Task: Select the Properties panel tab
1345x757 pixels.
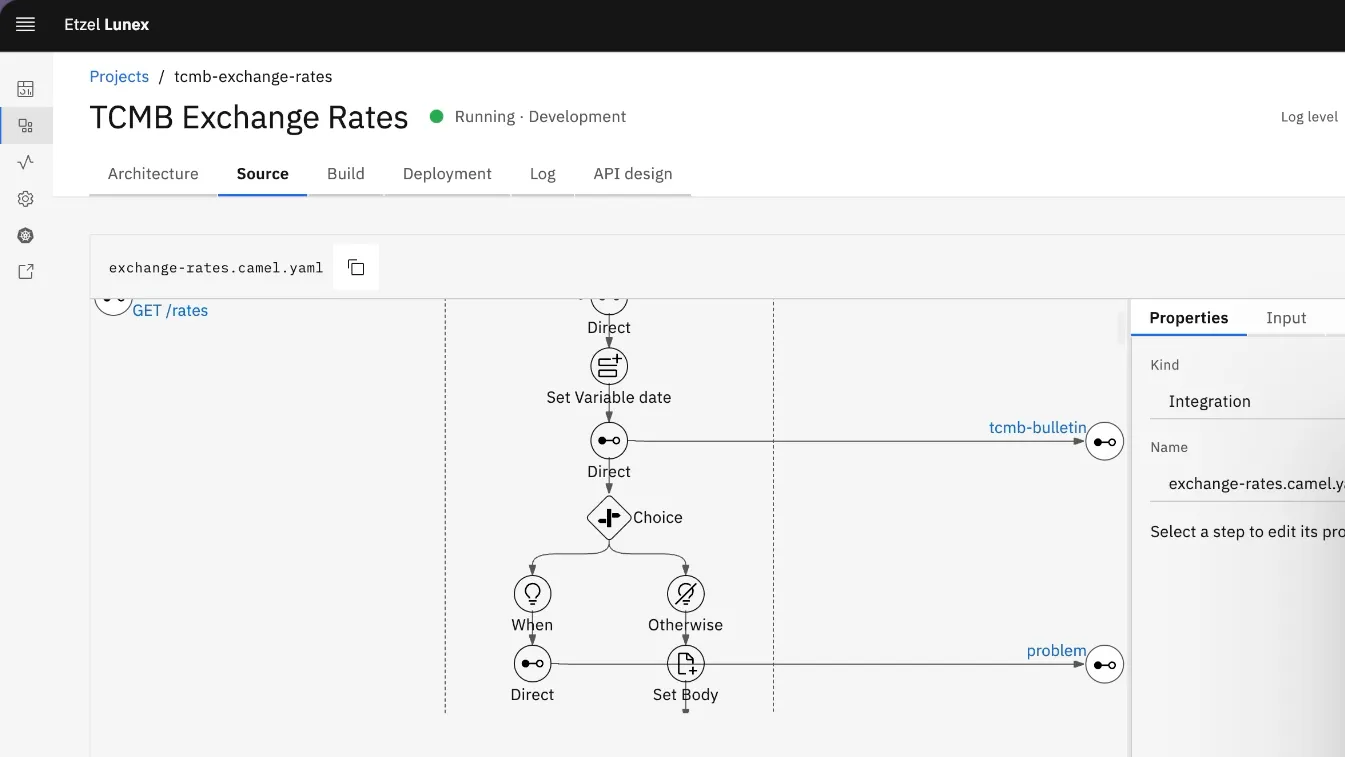Action: click(x=1189, y=318)
